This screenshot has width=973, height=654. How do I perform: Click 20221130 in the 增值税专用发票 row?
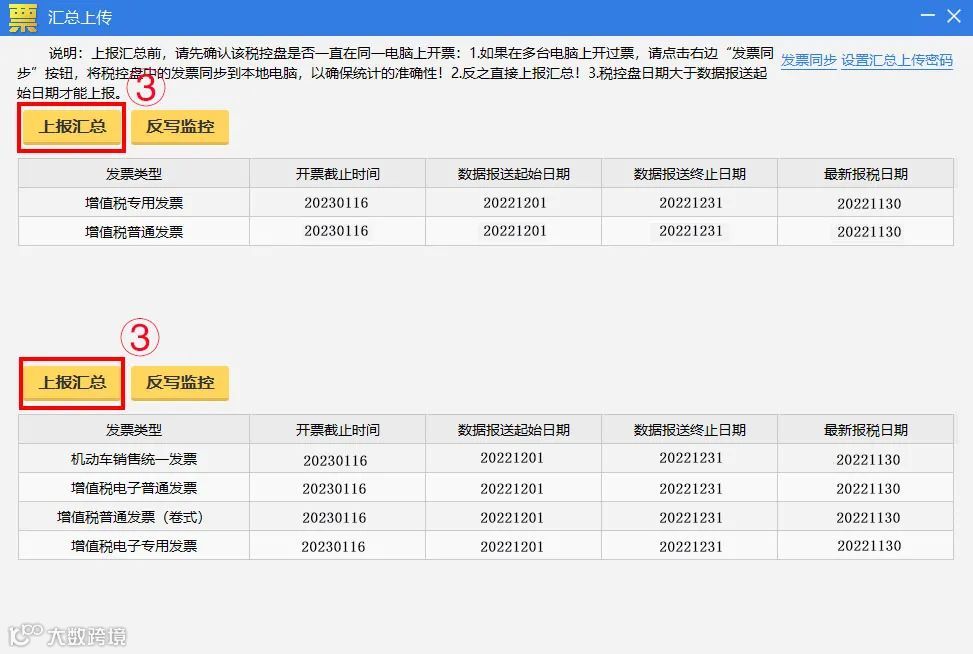869,204
